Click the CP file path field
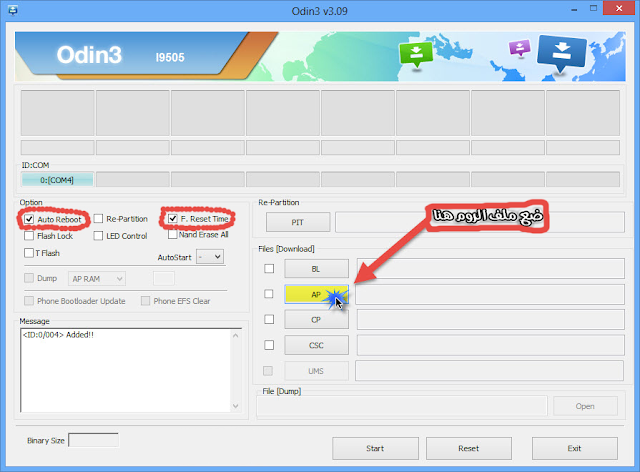640x472 pixels. click(x=491, y=319)
